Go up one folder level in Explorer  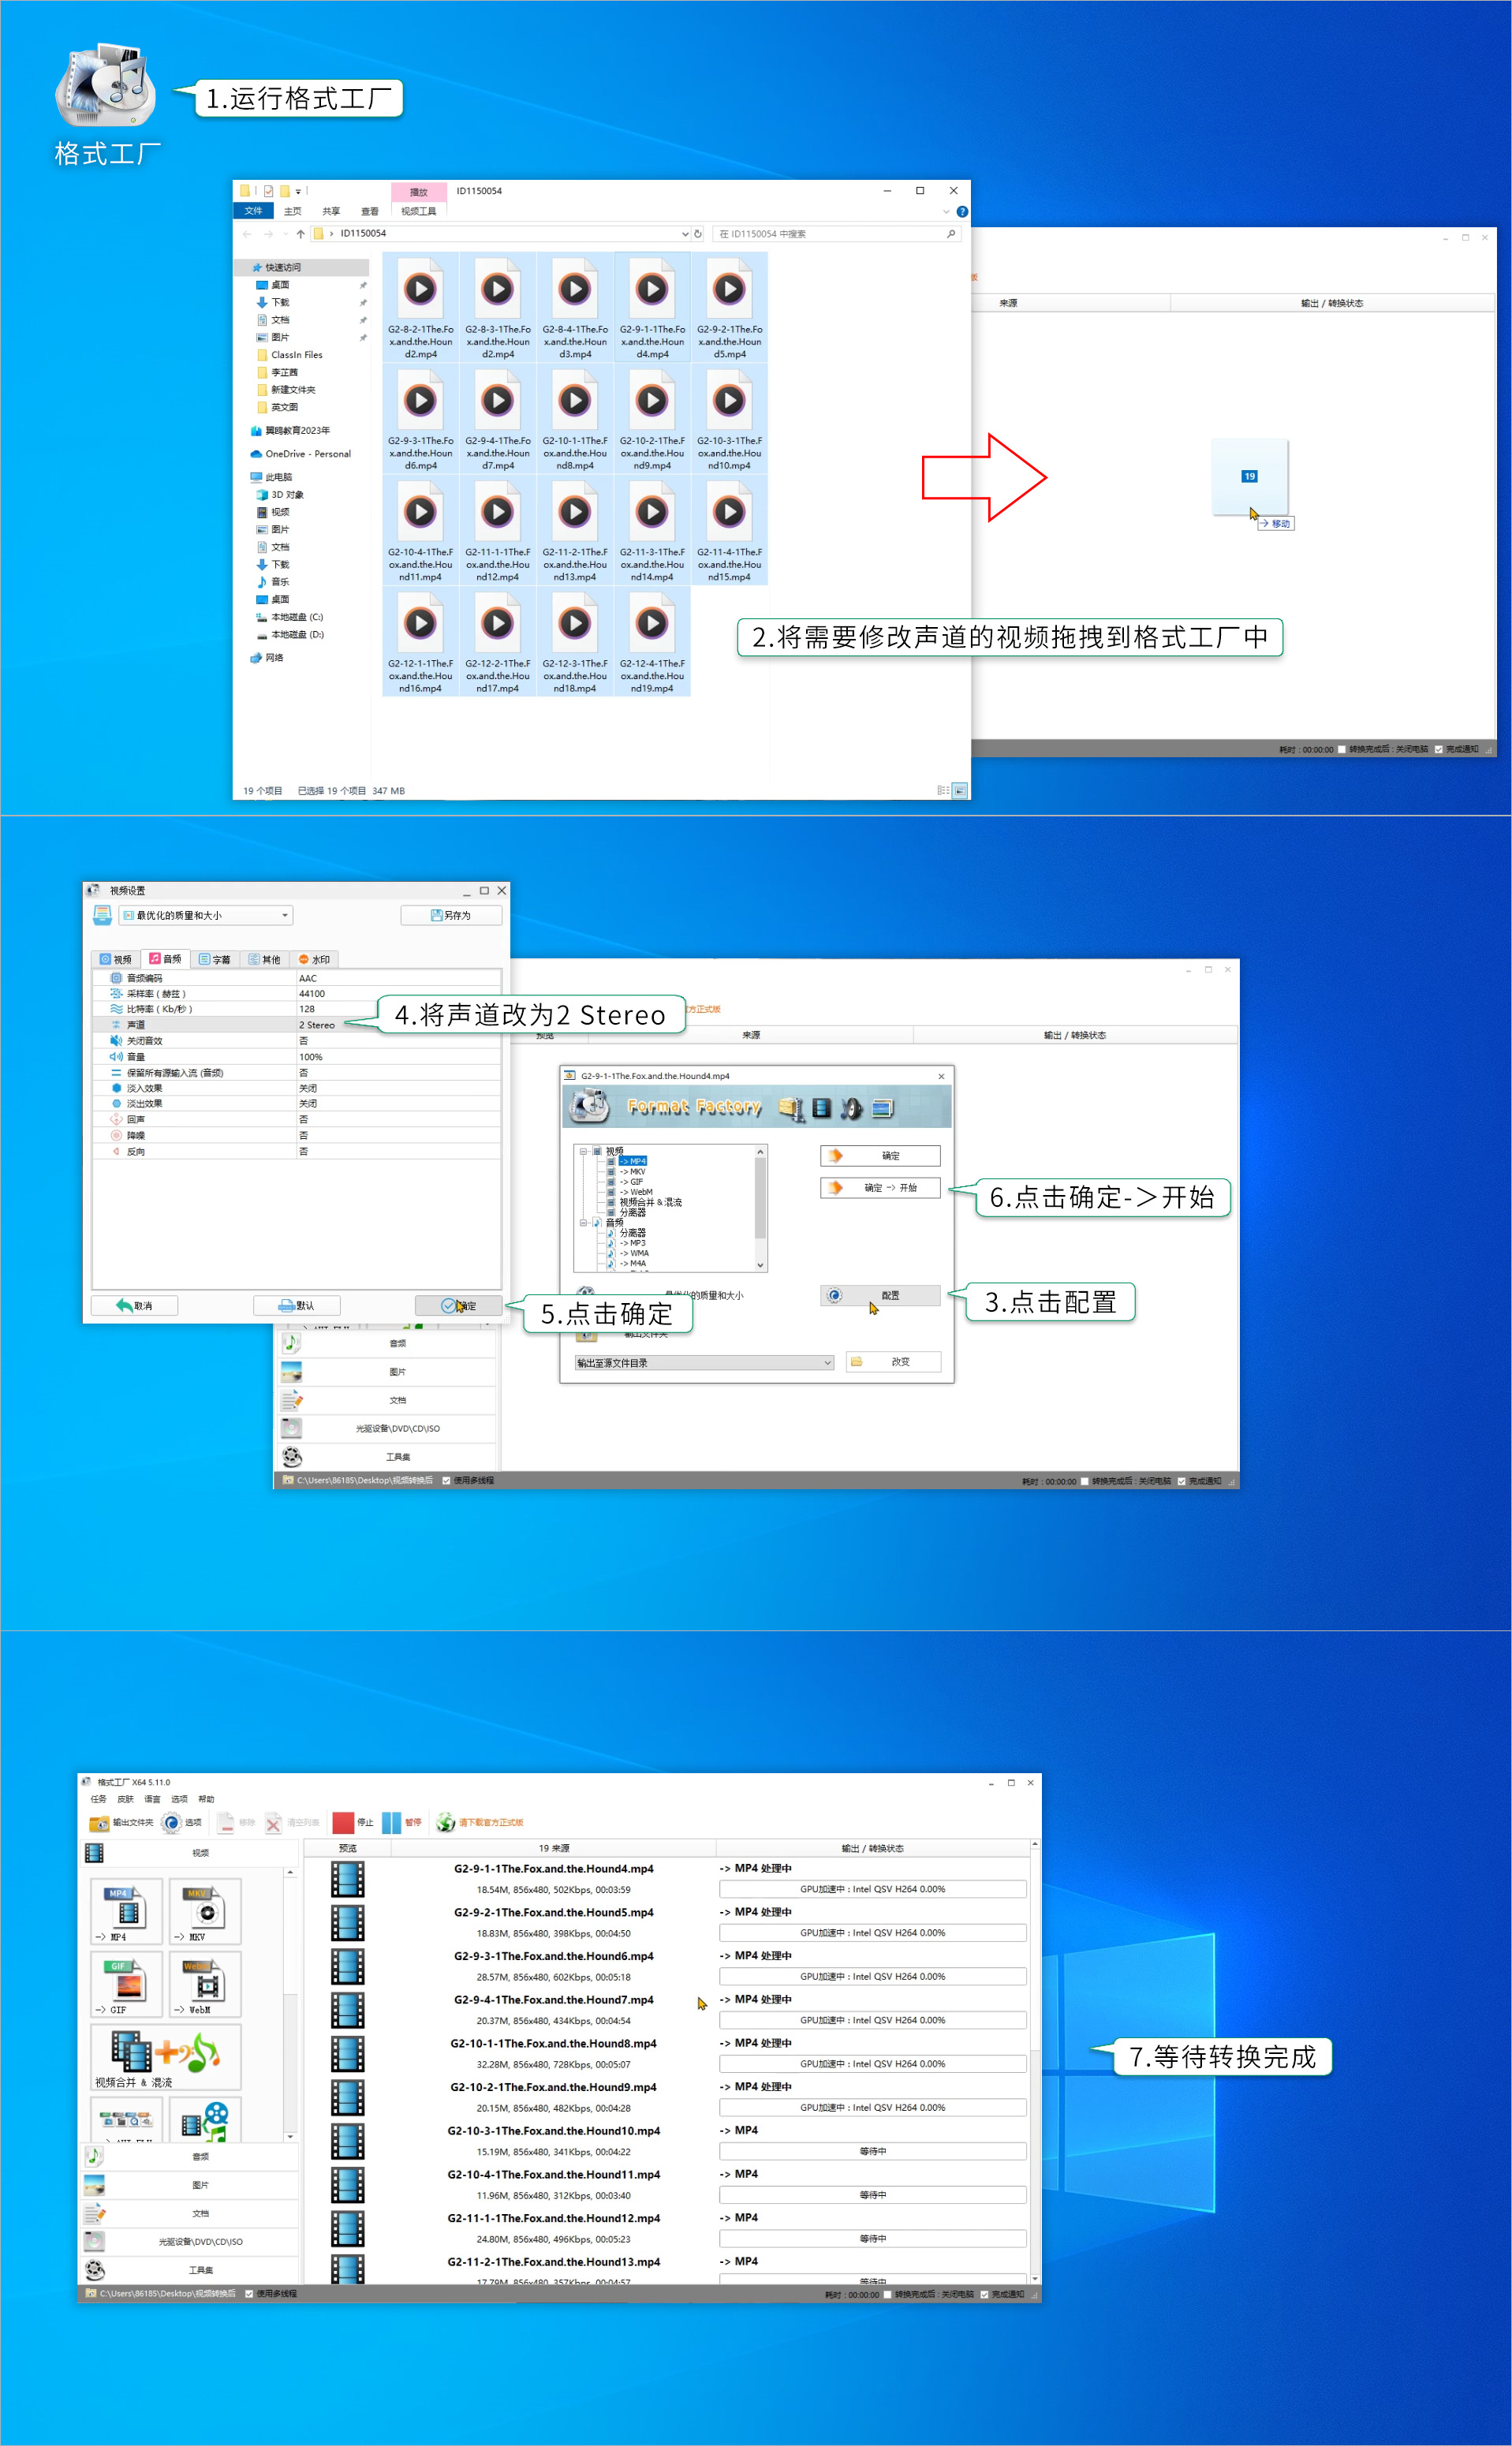[x=300, y=234]
